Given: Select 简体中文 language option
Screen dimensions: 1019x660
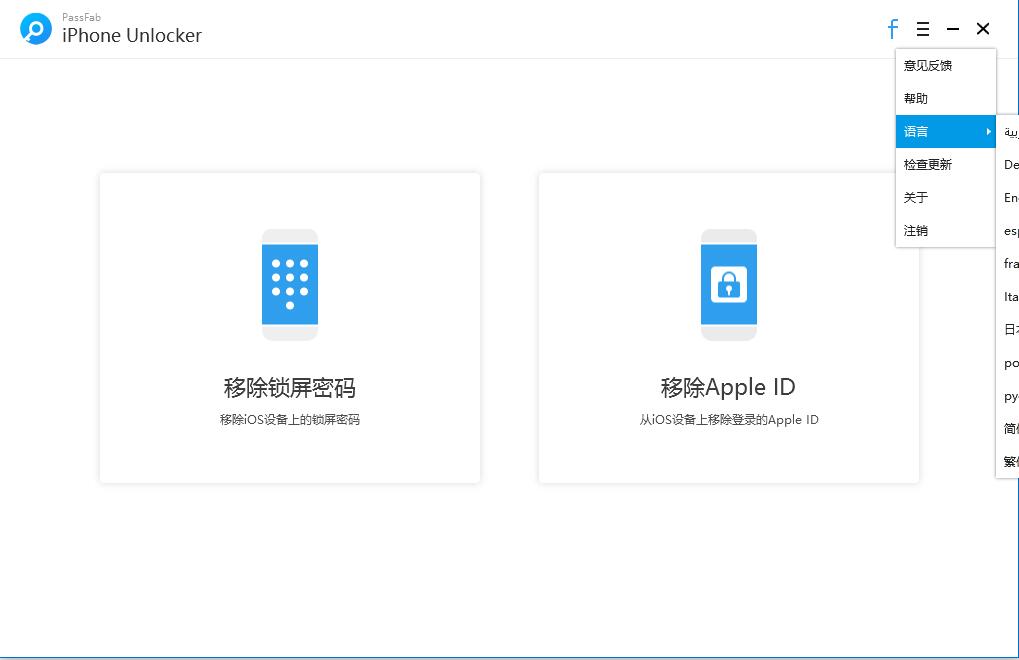Looking at the screenshot, I should (x=1008, y=429).
